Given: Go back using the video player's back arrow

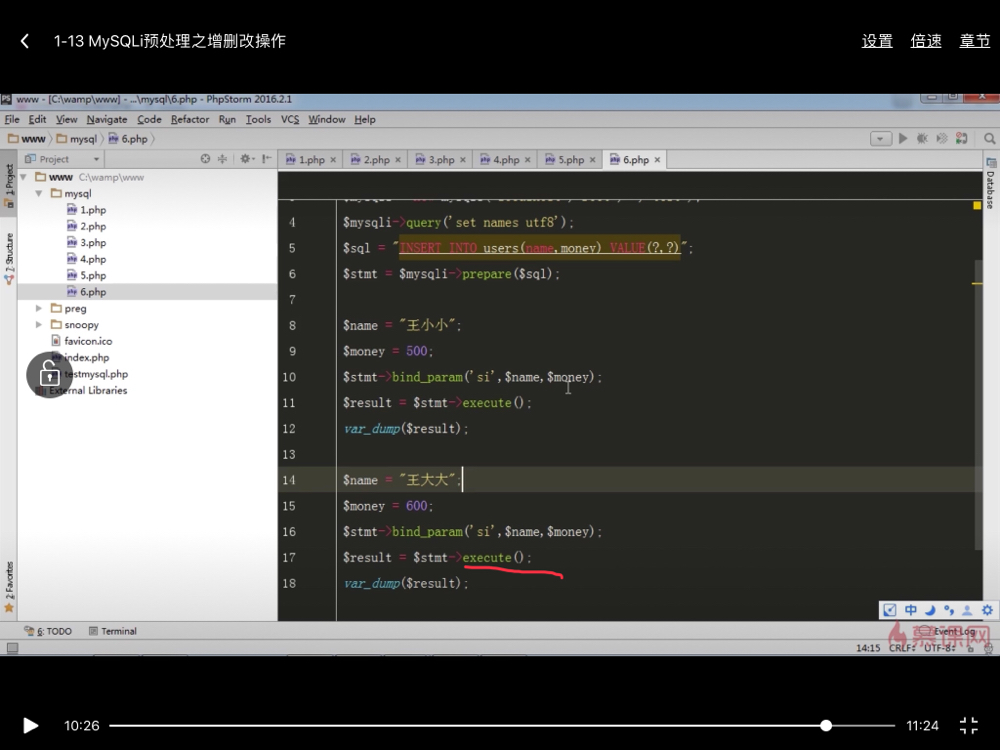Looking at the screenshot, I should point(25,42).
